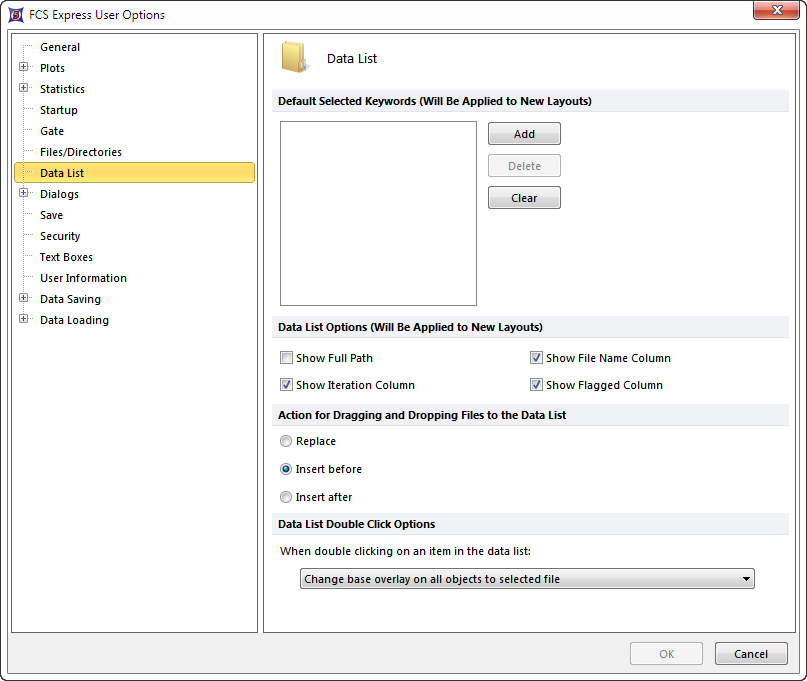Go to the Security settings
The width and height of the screenshot is (807, 681).
60,236
